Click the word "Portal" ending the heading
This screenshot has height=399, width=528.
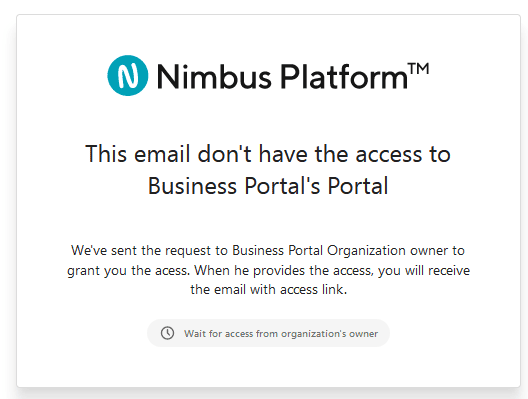(358, 186)
